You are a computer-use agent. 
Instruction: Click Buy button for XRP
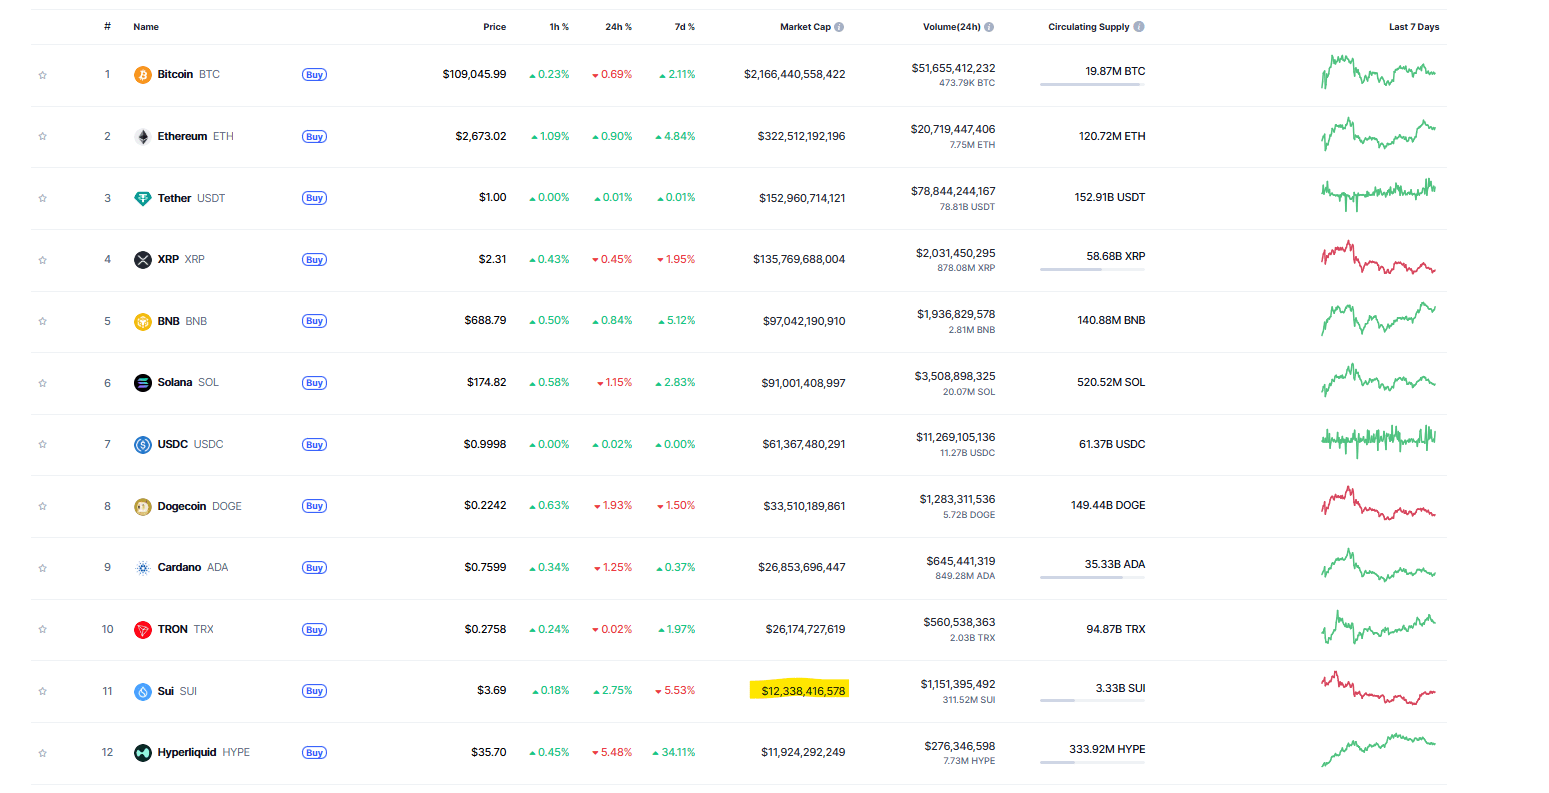314,260
